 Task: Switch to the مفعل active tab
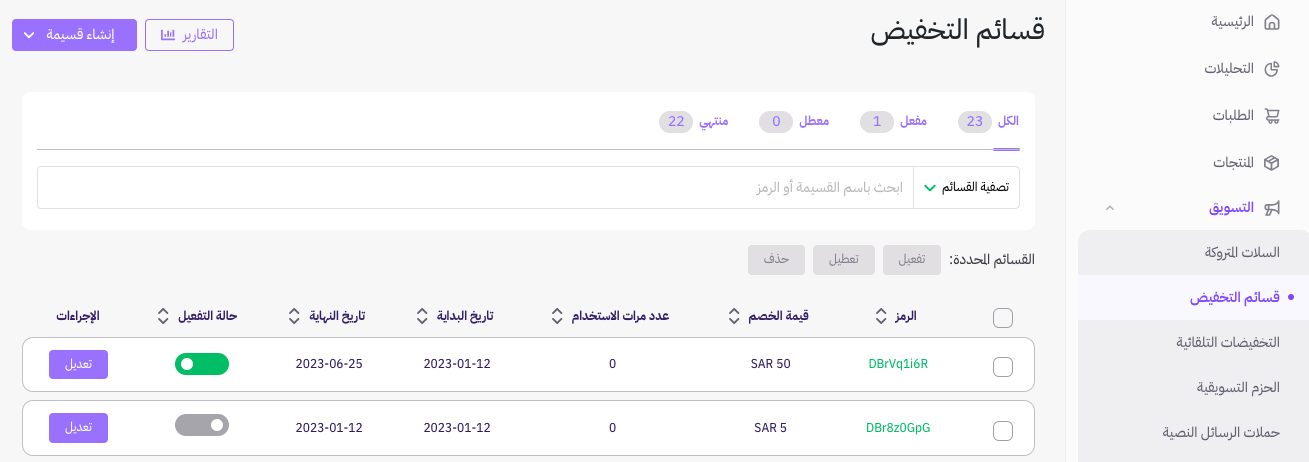coord(894,121)
